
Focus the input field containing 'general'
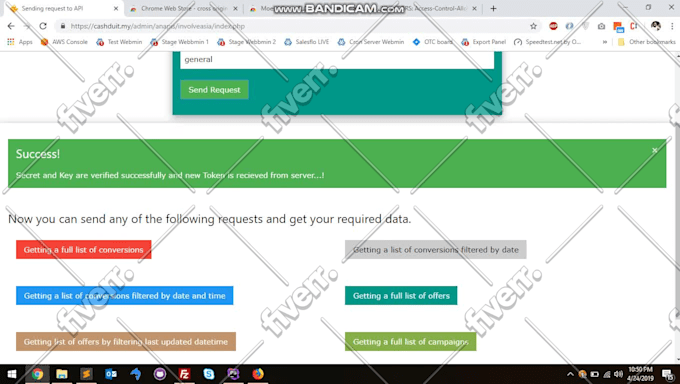tap(337, 60)
